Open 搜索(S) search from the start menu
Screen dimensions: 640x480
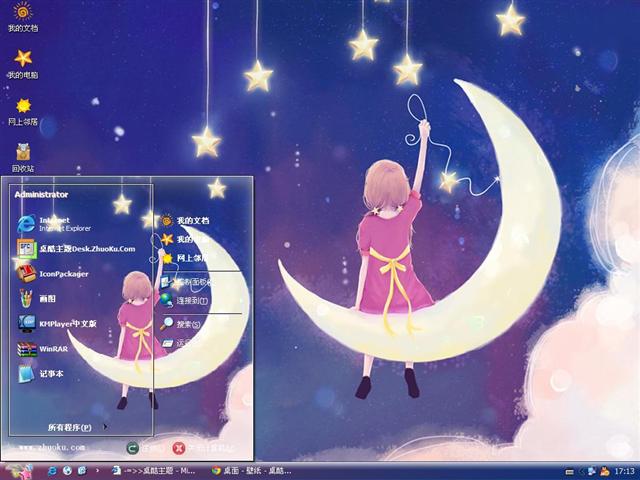point(180,324)
